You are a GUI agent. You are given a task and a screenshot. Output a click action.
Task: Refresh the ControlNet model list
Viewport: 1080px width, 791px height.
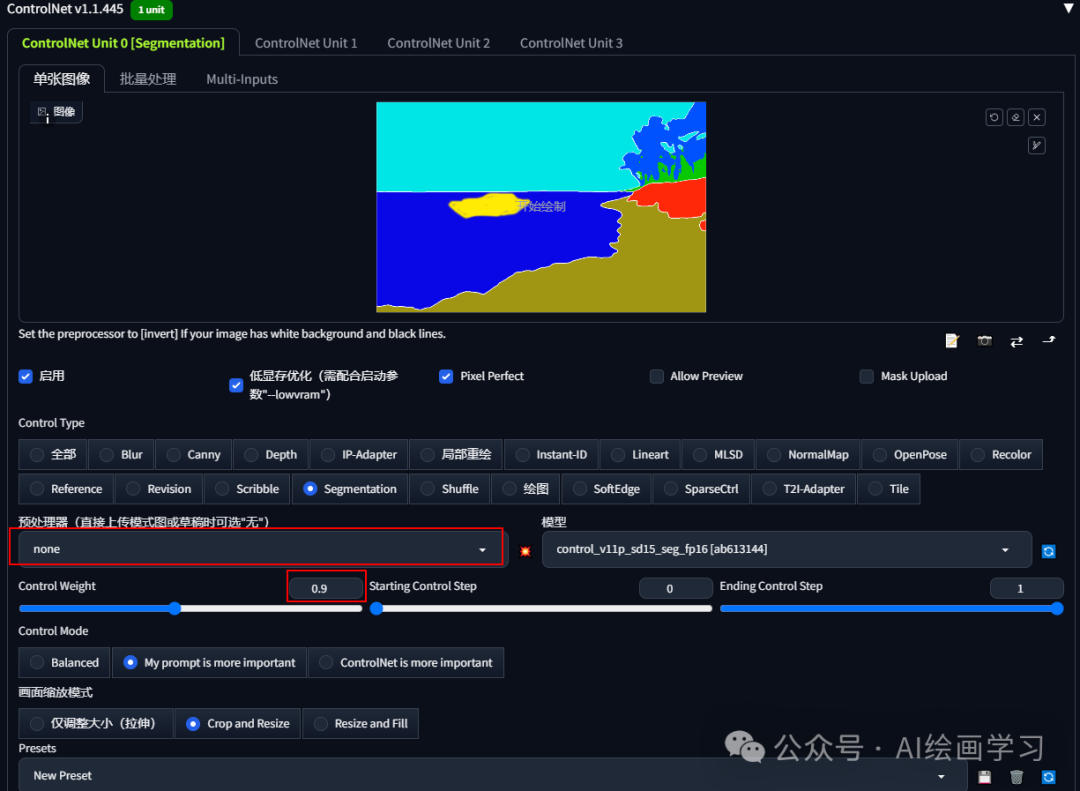point(1048,551)
